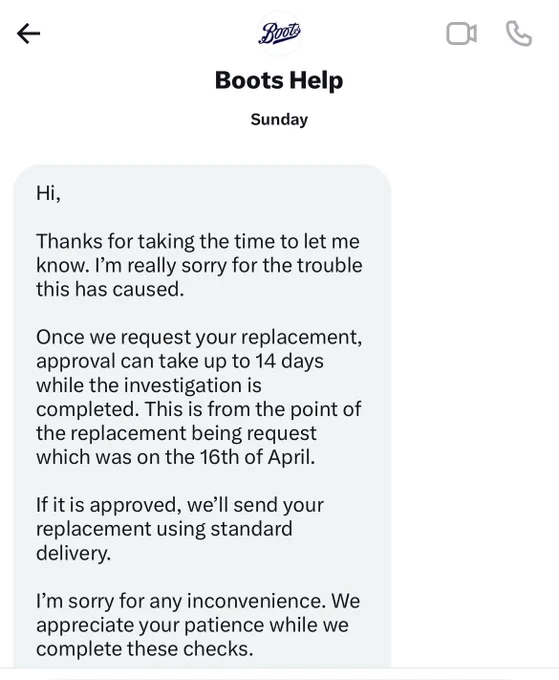This screenshot has width=559, height=680.
Task: Open the Boots Help conversation title
Action: (x=279, y=80)
